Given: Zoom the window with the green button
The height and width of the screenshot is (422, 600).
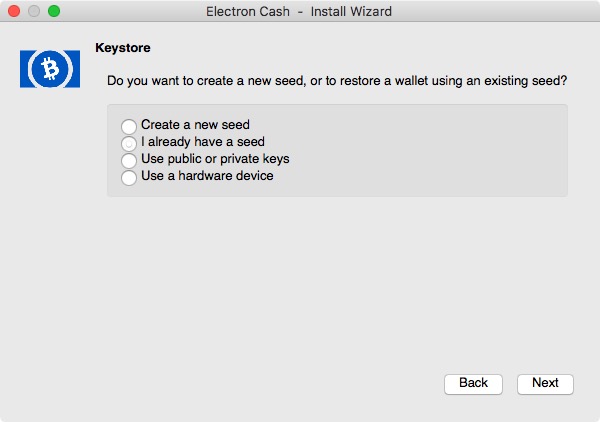Looking at the screenshot, I should pyautogui.click(x=54, y=11).
